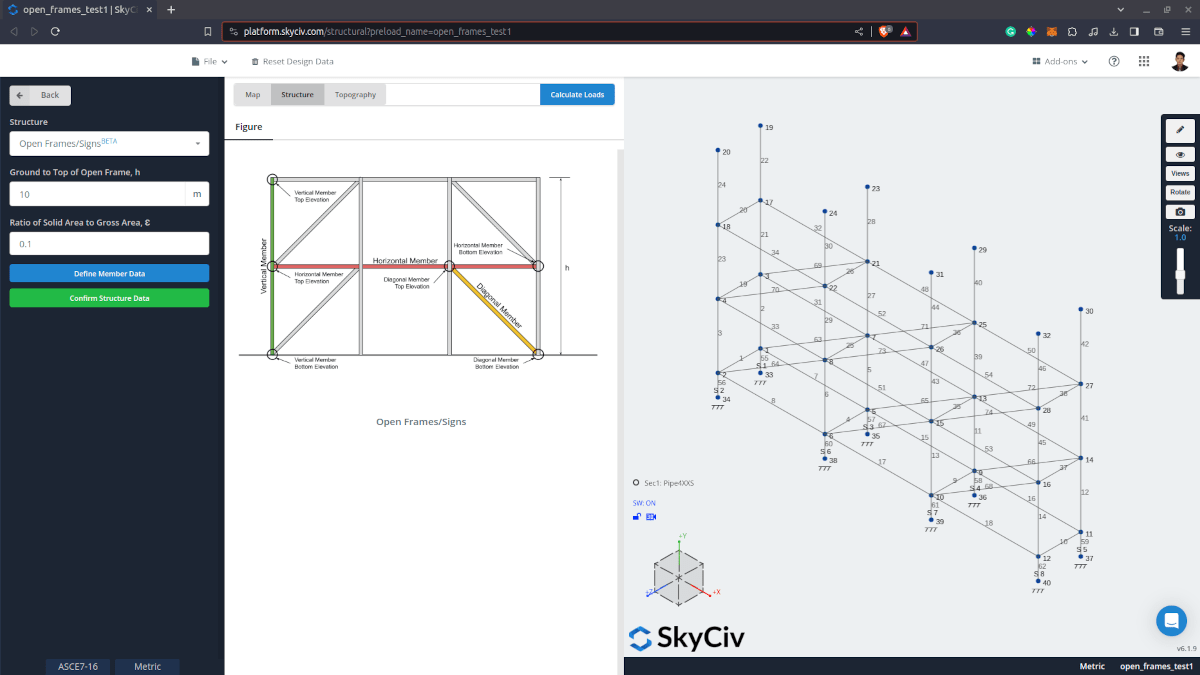This screenshot has width=1200, height=675.
Task: Open the apps grid menu
Action: 1144,61
